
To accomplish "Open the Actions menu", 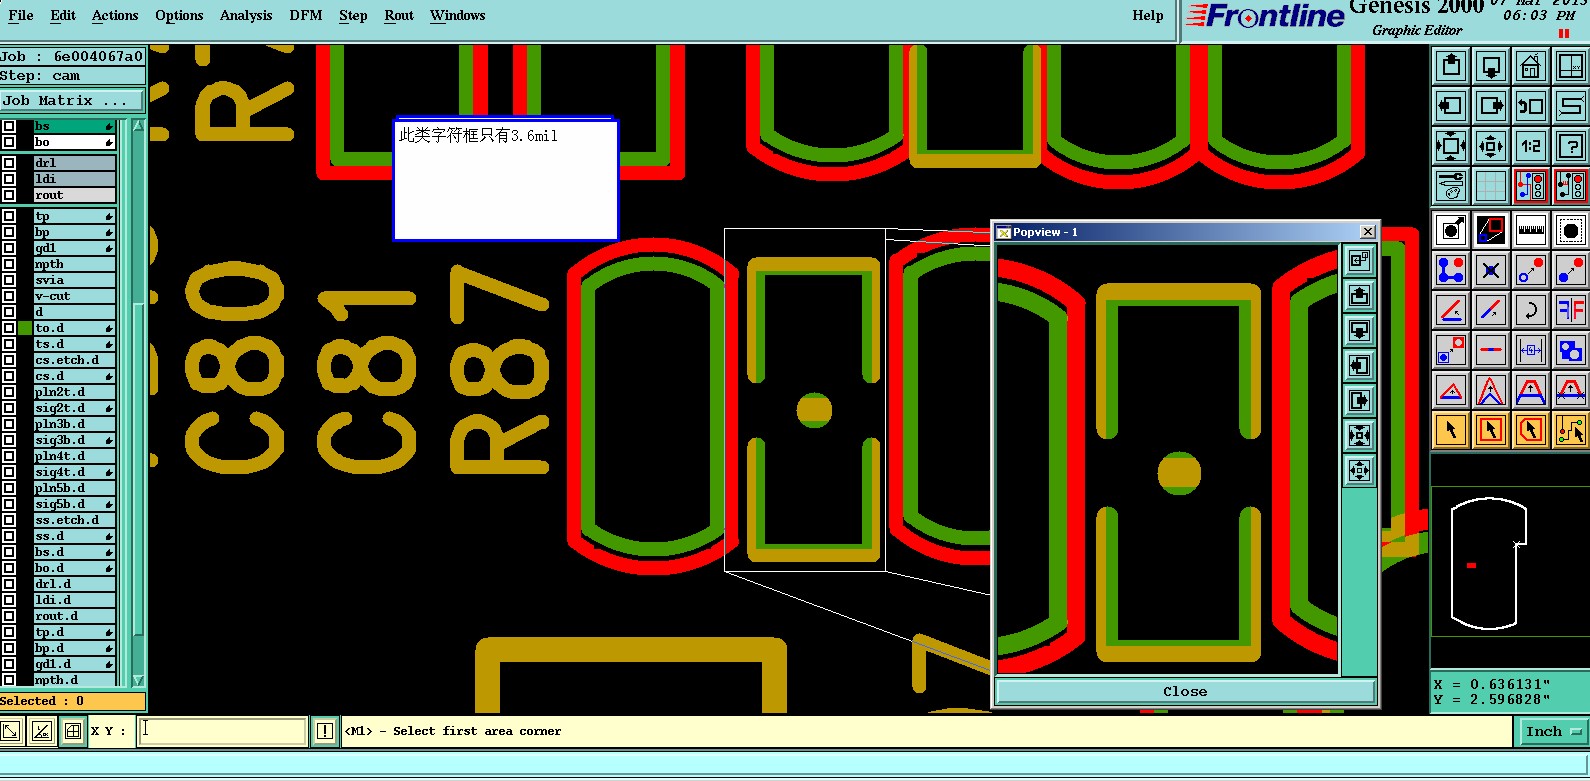I will [115, 16].
